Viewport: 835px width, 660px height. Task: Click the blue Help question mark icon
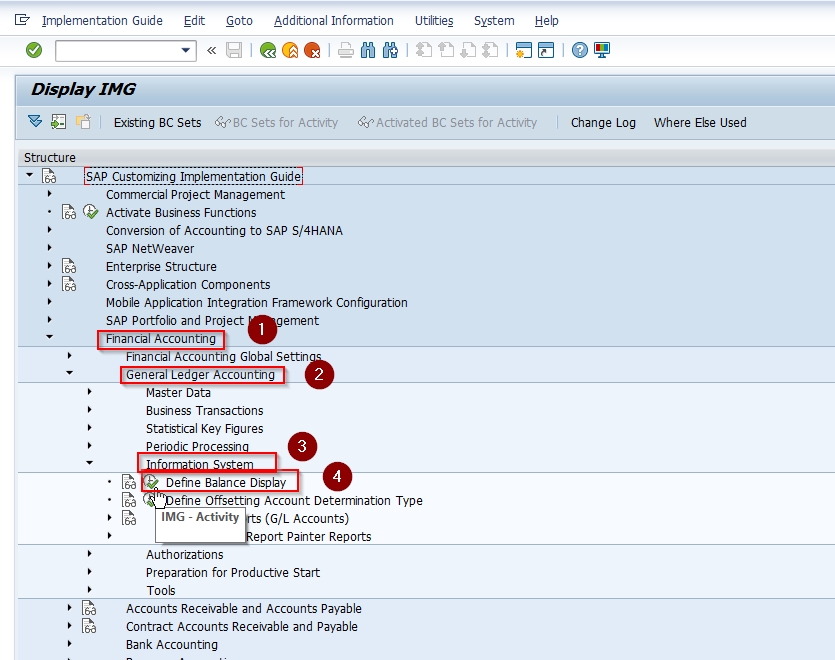(x=579, y=51)
